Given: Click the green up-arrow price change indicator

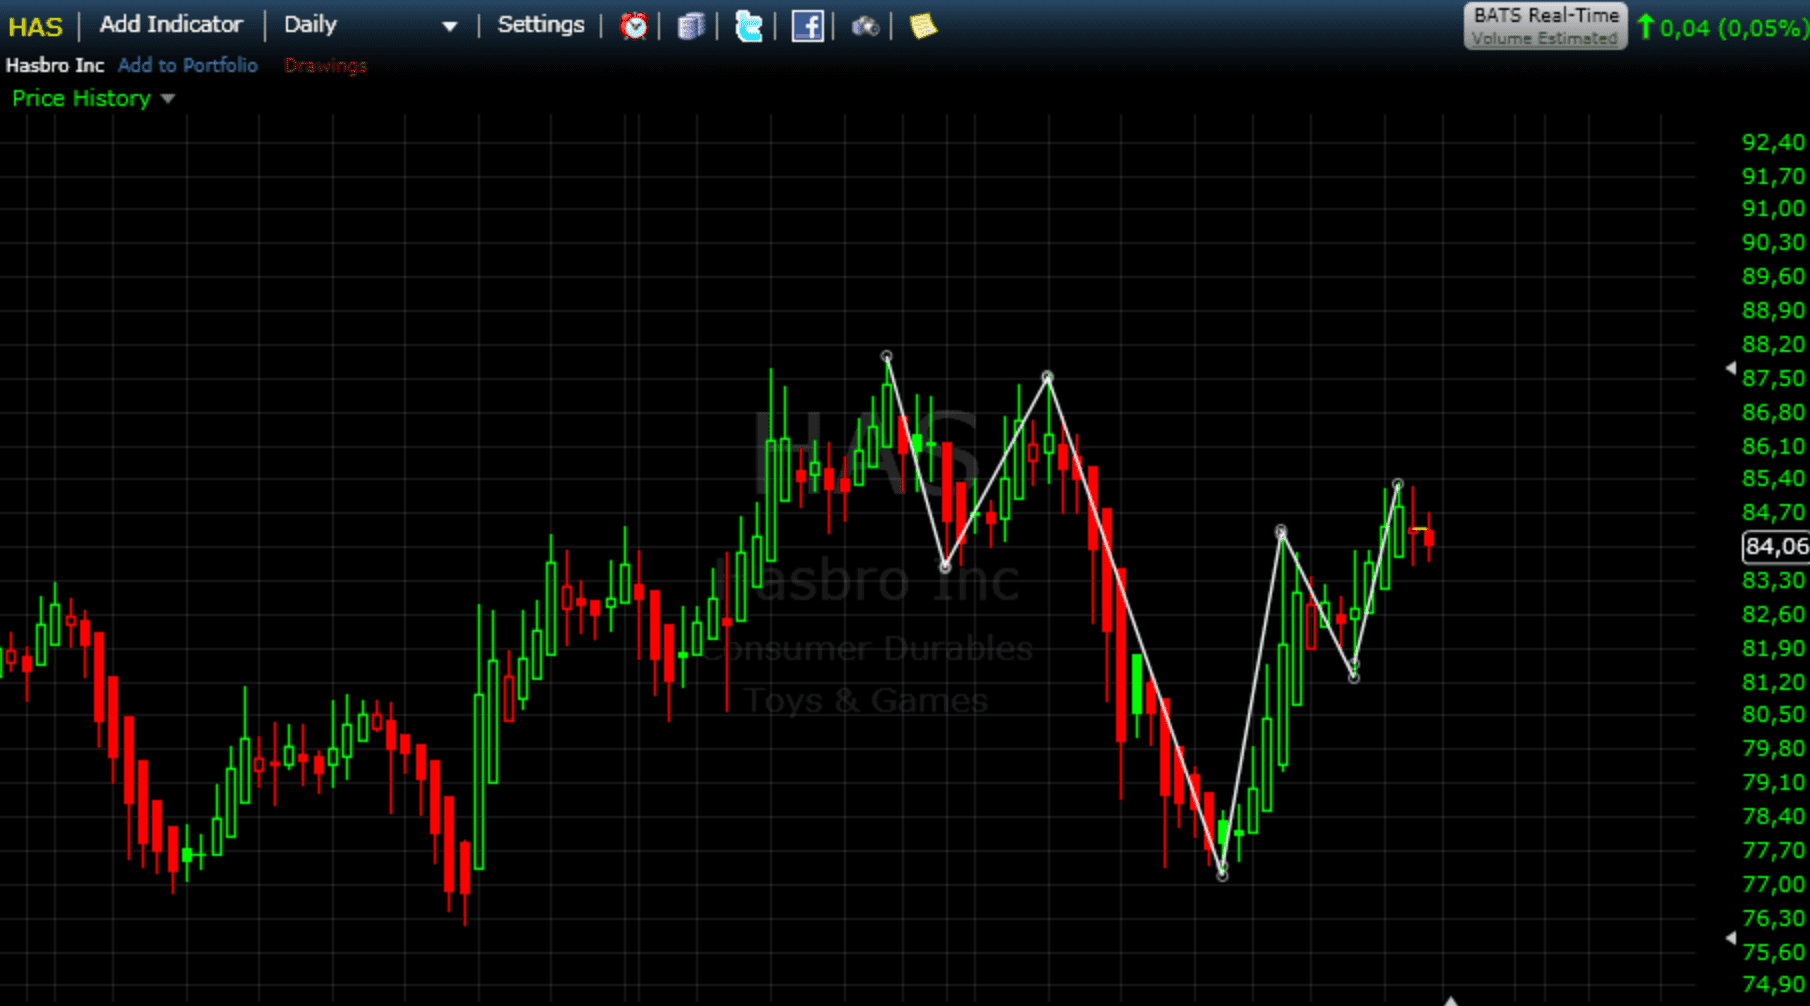Looking at the screenshot, I should [x=1646, y=27].
